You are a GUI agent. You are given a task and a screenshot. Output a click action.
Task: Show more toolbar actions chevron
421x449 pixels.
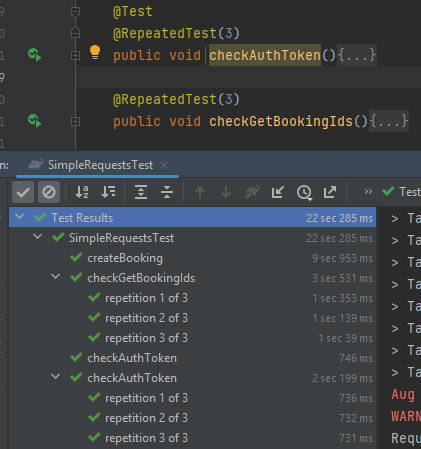[x=368, y=192]
